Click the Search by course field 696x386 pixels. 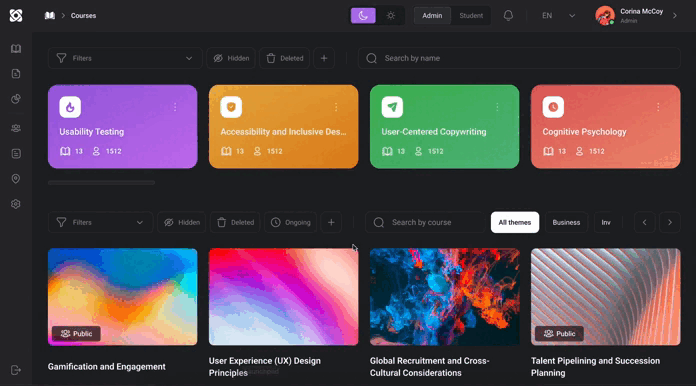(425, 222)
